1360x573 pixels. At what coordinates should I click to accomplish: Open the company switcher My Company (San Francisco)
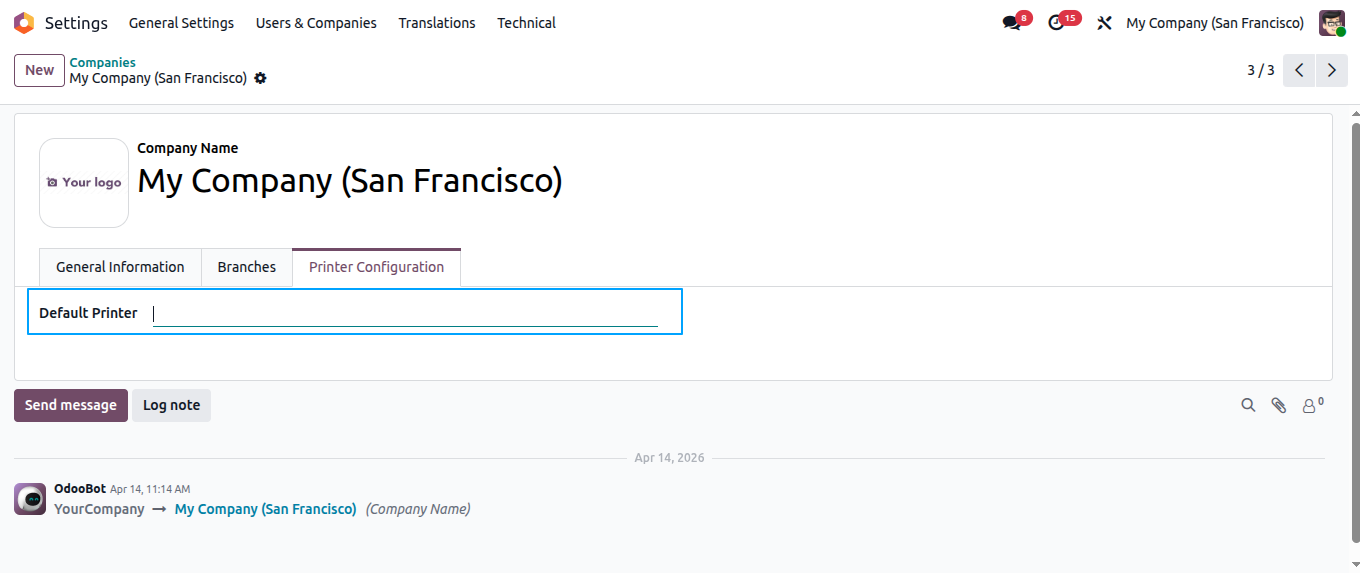pos(1215,23)
